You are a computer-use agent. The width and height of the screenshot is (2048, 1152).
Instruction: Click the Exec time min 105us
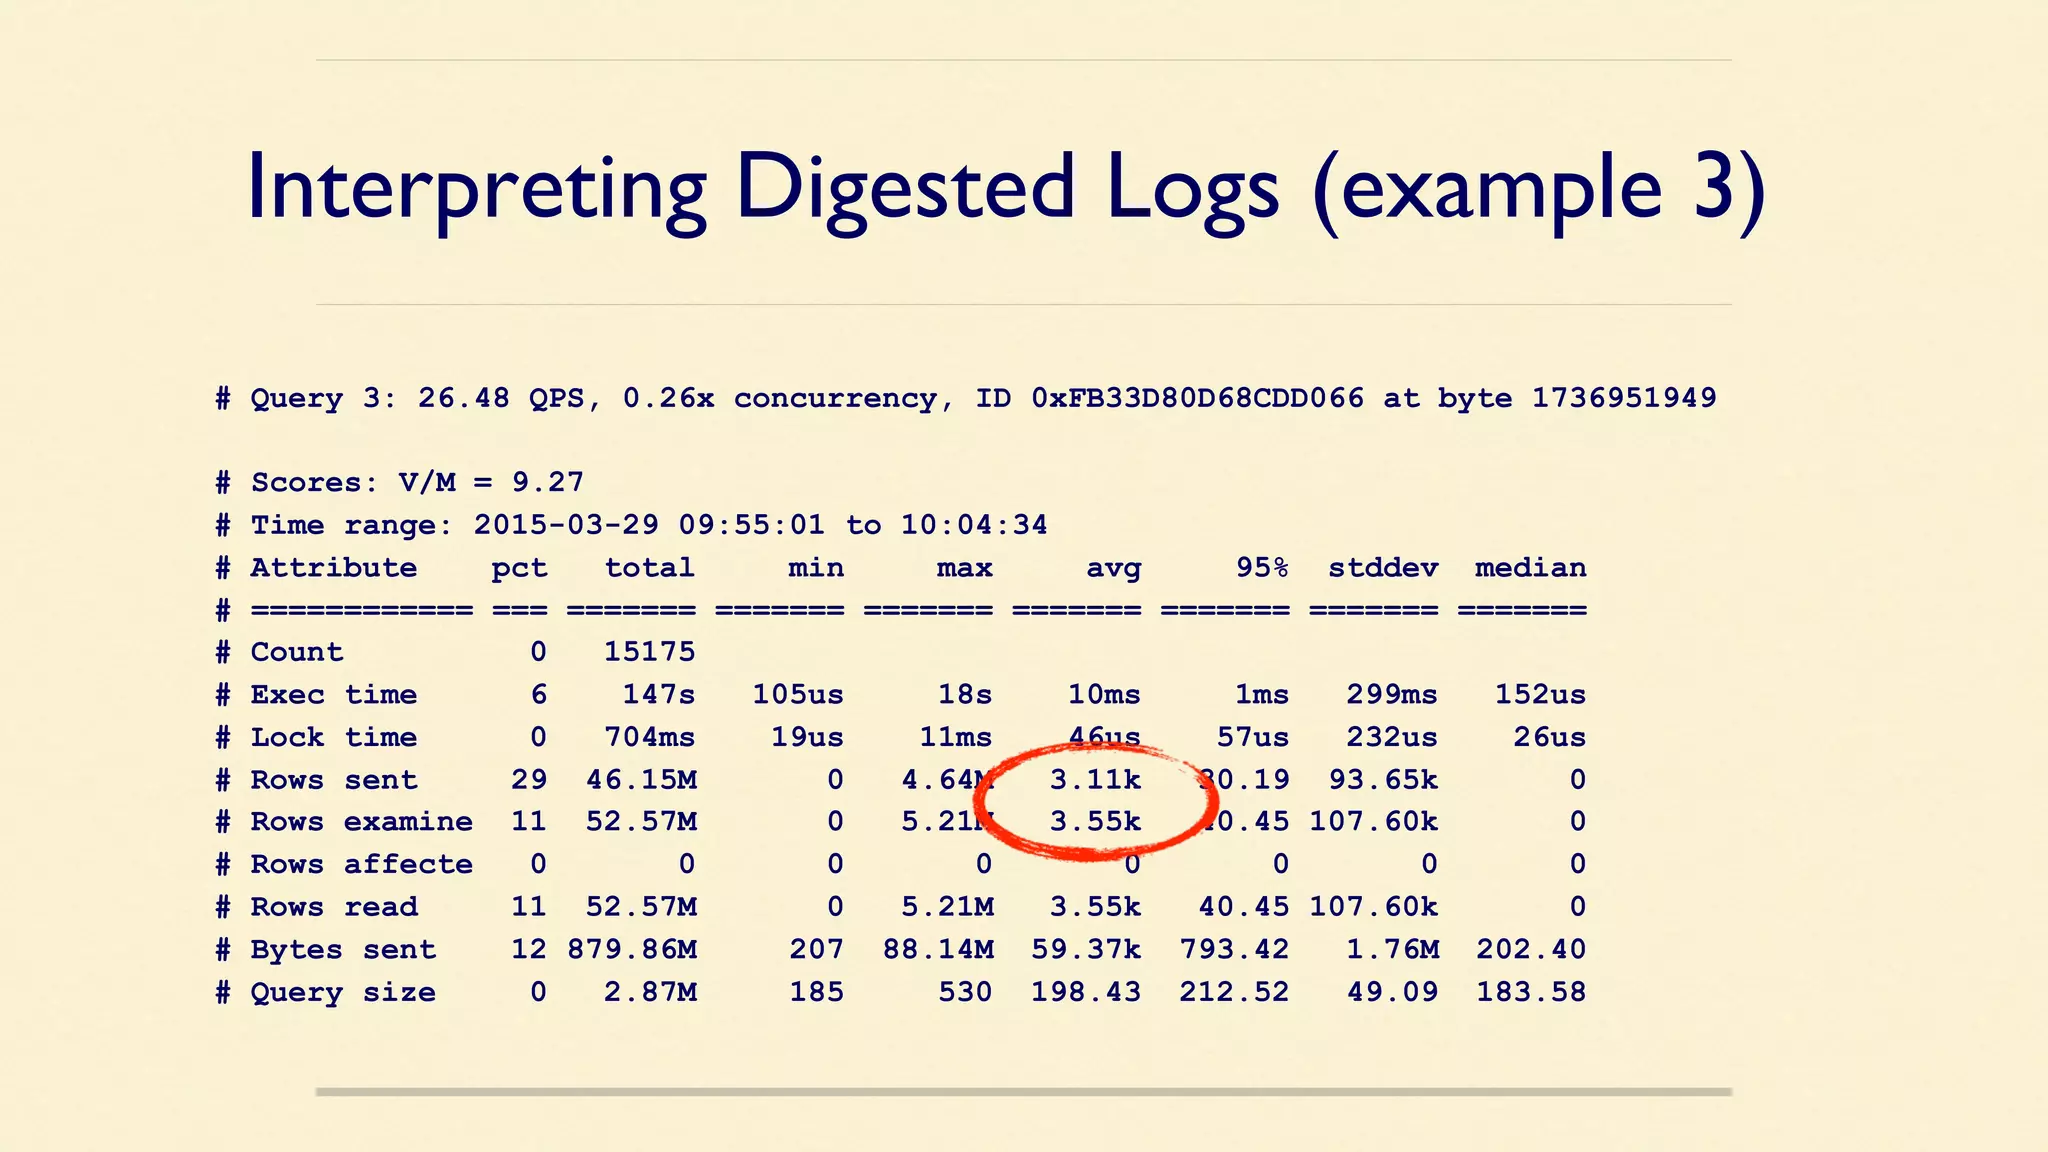pos(798,695)
